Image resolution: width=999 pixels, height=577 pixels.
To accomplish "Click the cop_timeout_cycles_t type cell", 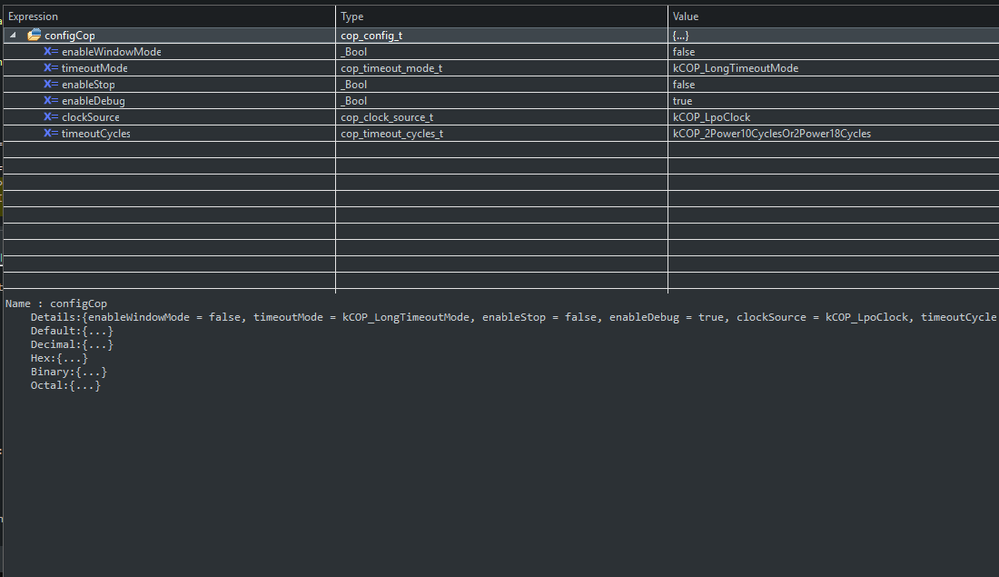I will coord(392,133).
